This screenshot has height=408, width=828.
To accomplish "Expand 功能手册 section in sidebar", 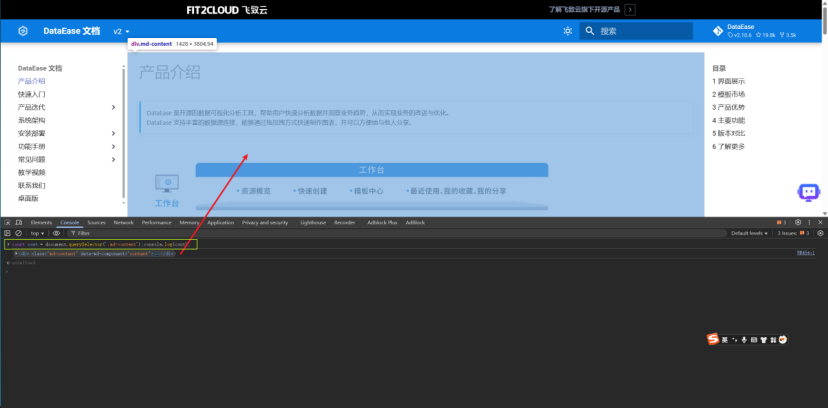I will click(113, 146).
